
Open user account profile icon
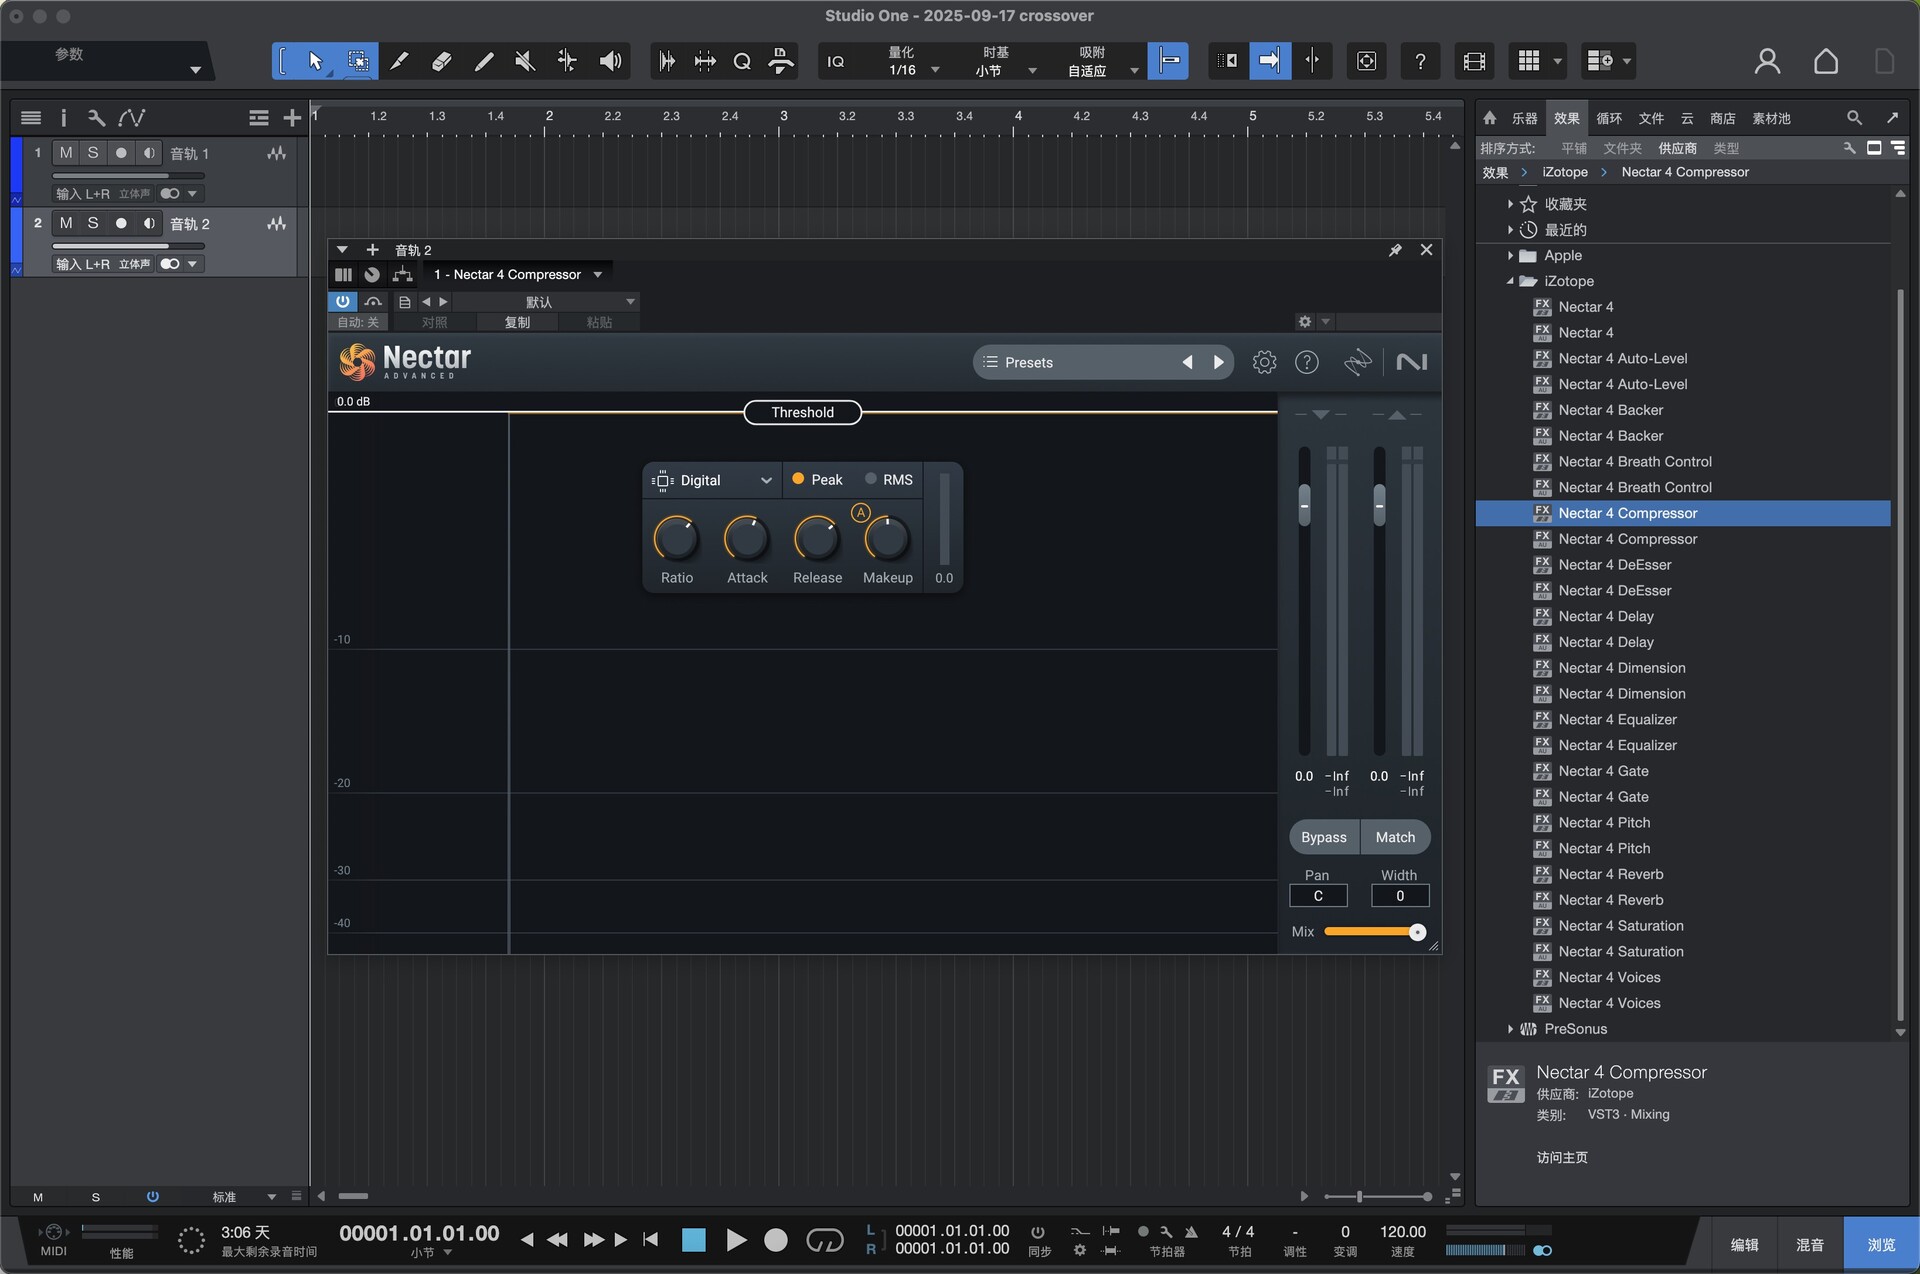[x=1767, y=61]
